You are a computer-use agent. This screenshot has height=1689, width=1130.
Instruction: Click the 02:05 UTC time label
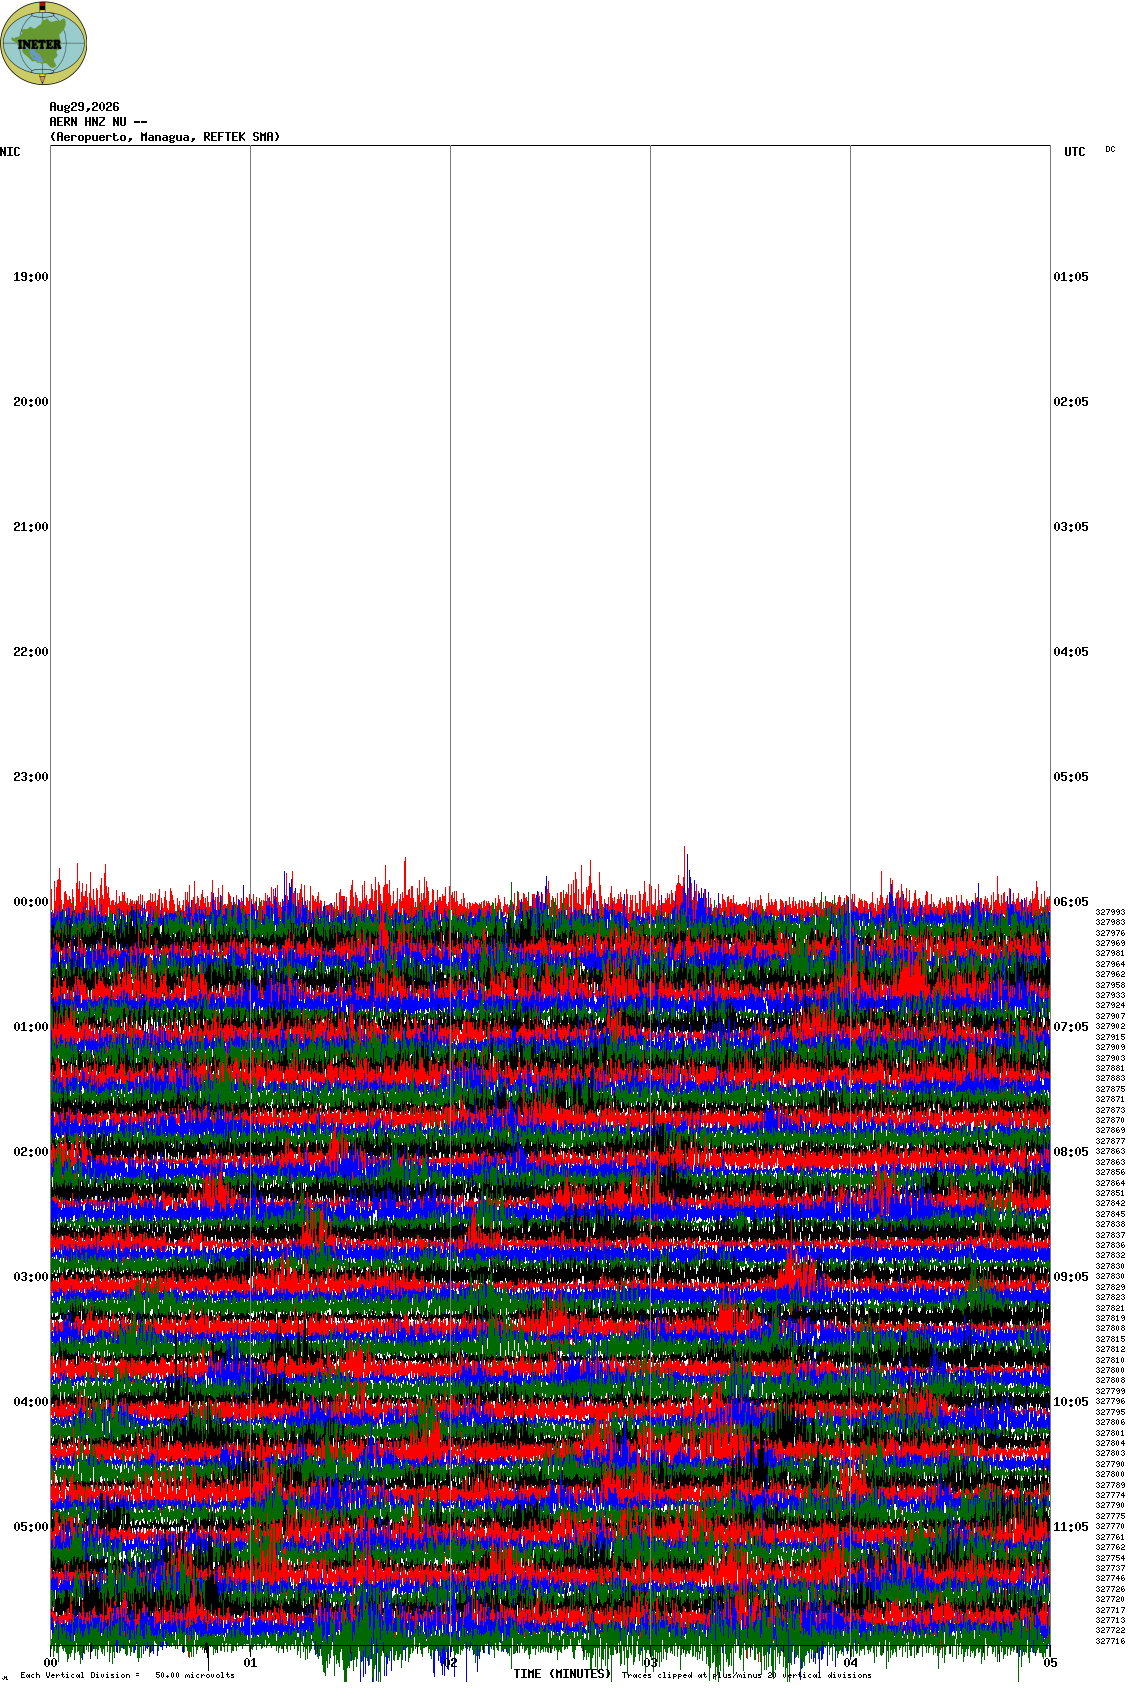[x=1071, y=402]
